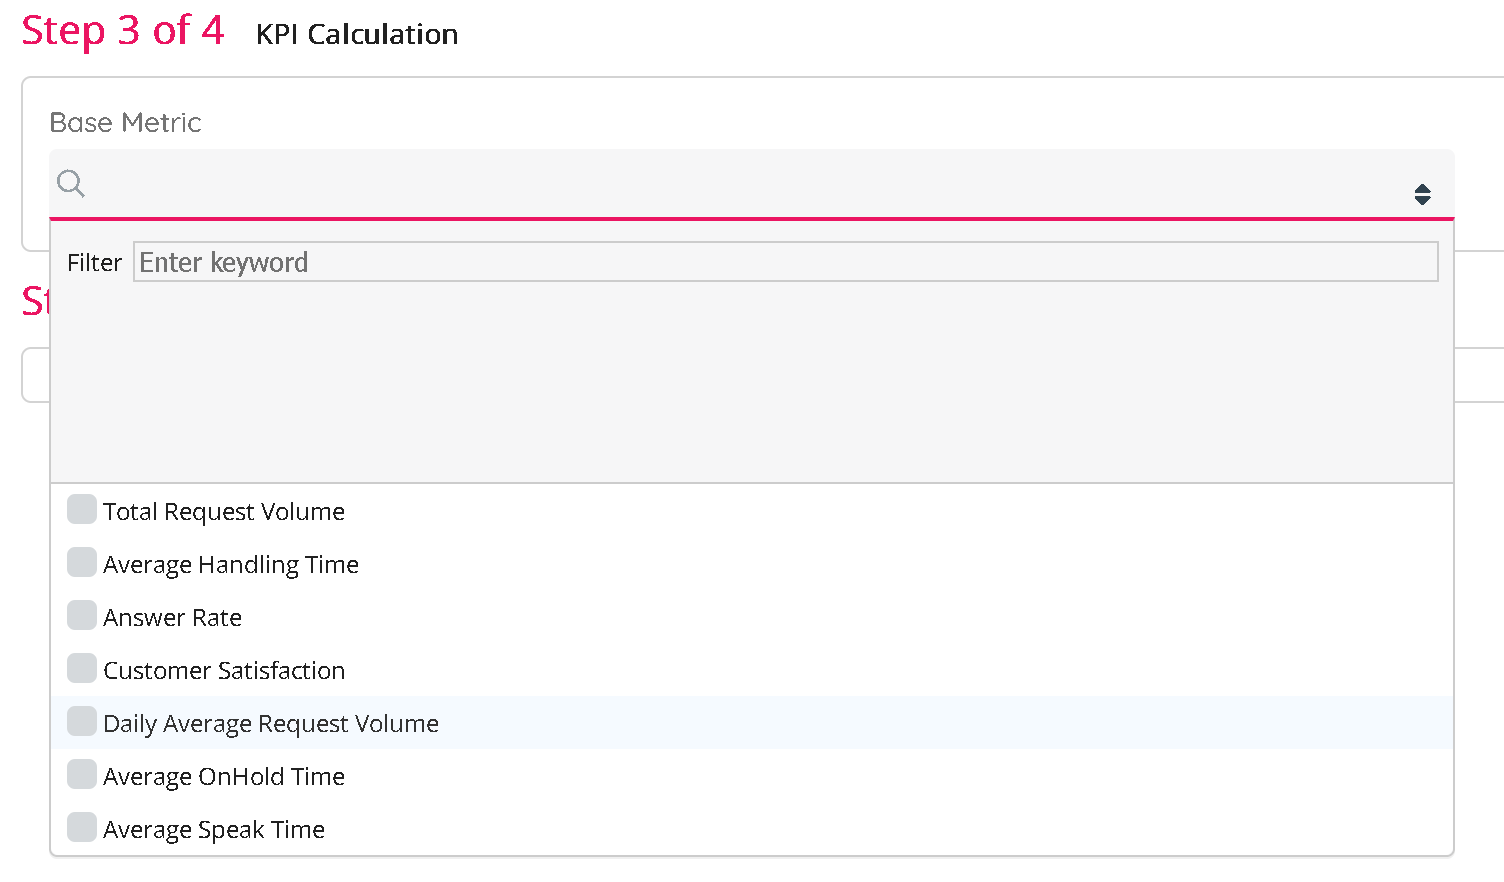The image size is (1504, 882).
Task: Select the Customer Satisfaction list label
Action: (224, 671)
